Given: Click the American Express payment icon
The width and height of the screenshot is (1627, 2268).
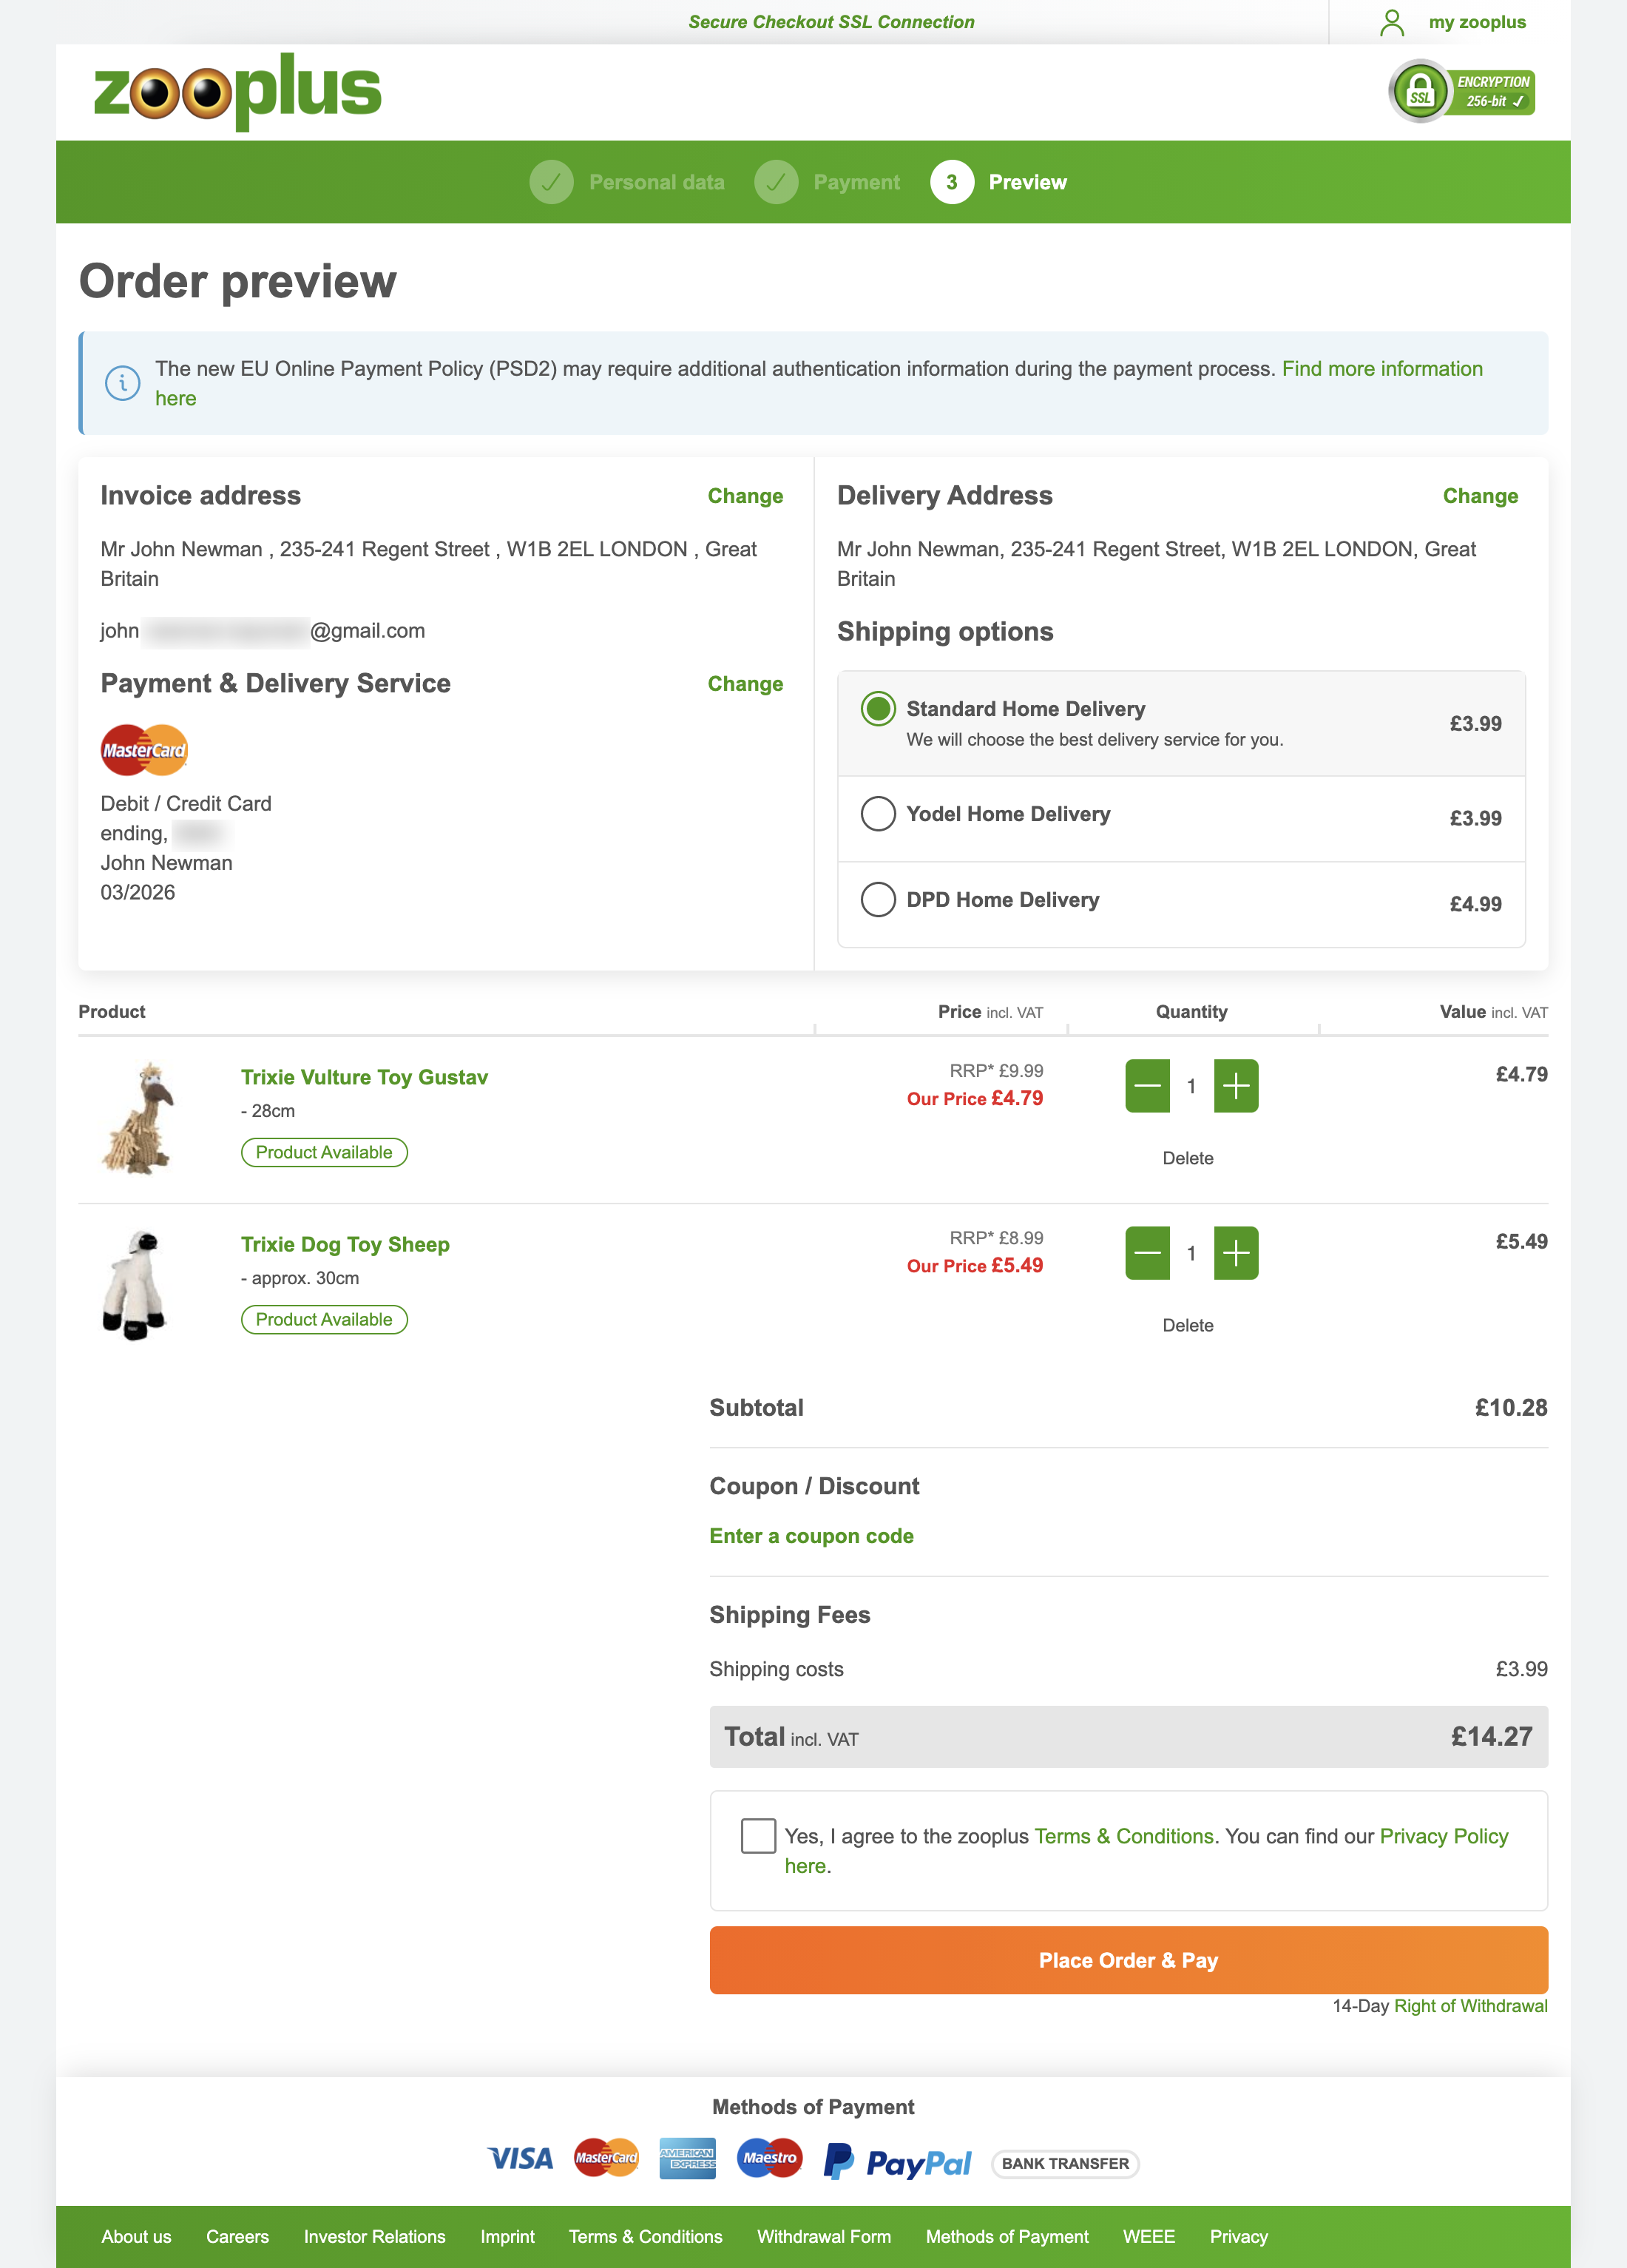Looking at the screenshot, I should (x=687, y=2158).
